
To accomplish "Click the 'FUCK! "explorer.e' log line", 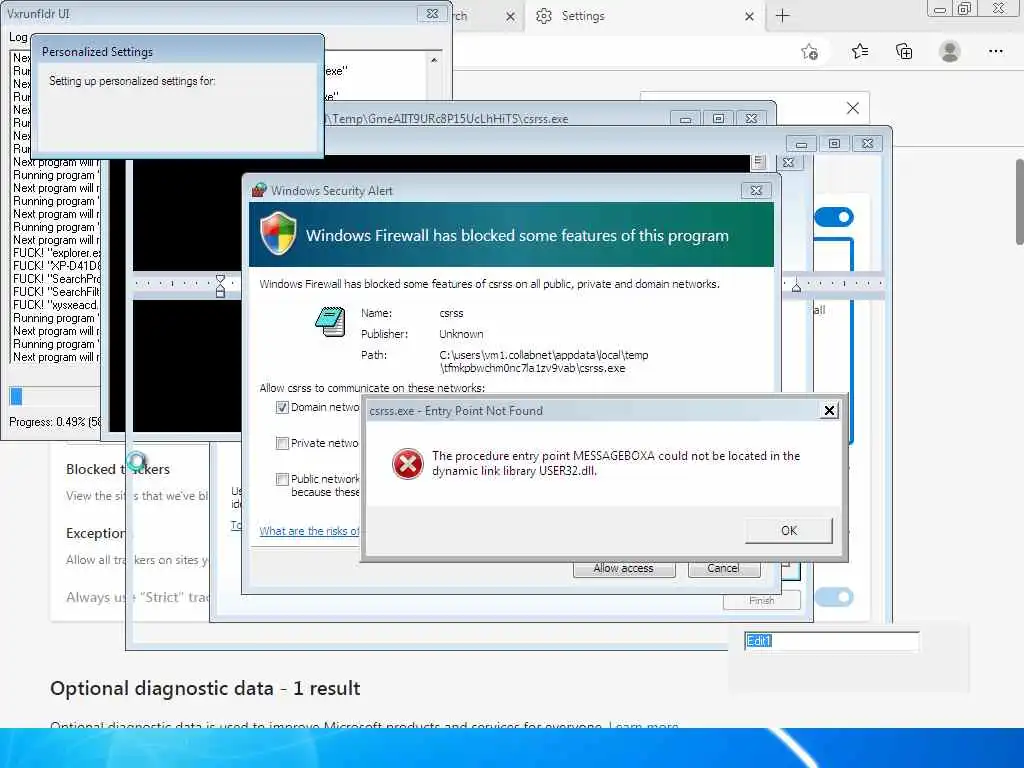I will click(57, 253).
